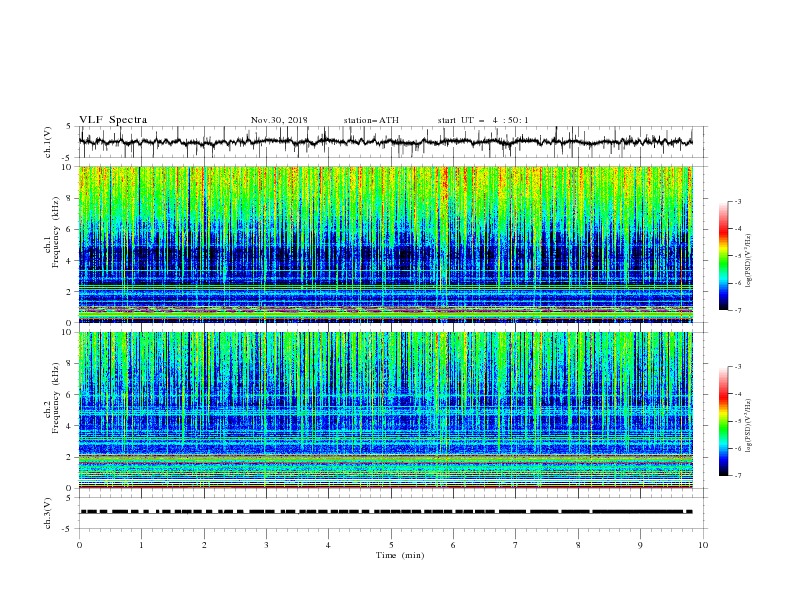Click the "-3" label on ch.2 colorbar
The image size is (792, 612).
pyautogui.click(x=737, y=367)
